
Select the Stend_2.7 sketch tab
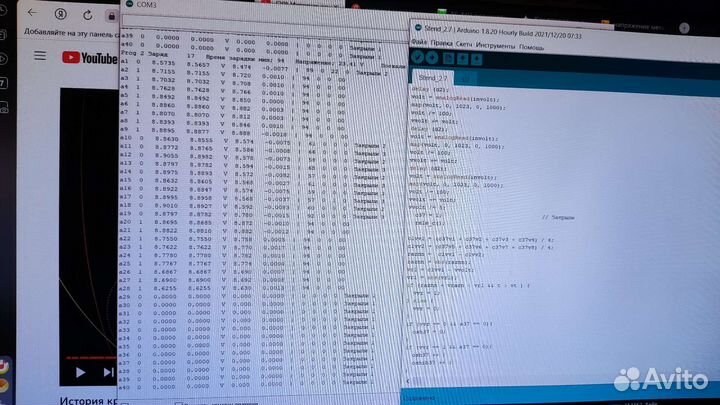click(435, 76)
